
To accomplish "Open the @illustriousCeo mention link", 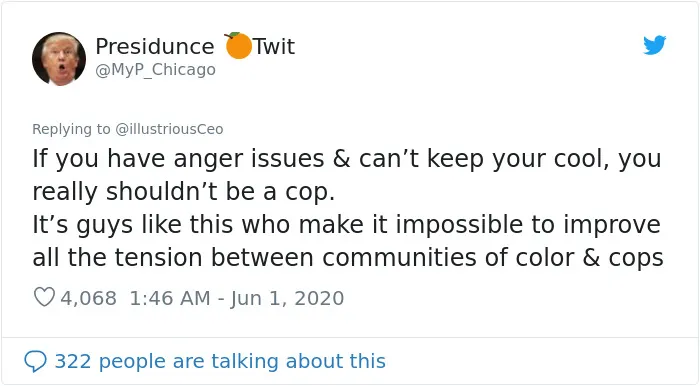I will (x=169, y=129).
